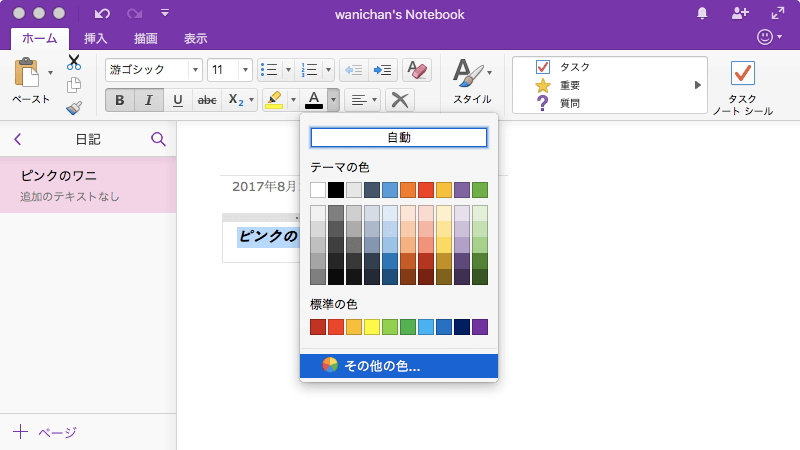Clear formatting with eraser icon
Screen dimensions: 800x450
click(417, 70)
